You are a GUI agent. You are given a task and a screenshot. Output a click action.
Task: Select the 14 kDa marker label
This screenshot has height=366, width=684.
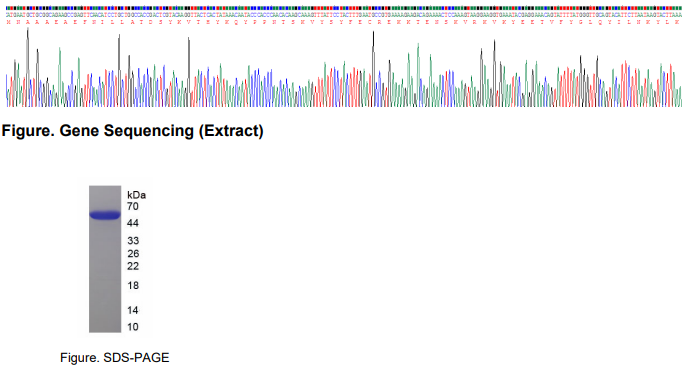(133, 310)
